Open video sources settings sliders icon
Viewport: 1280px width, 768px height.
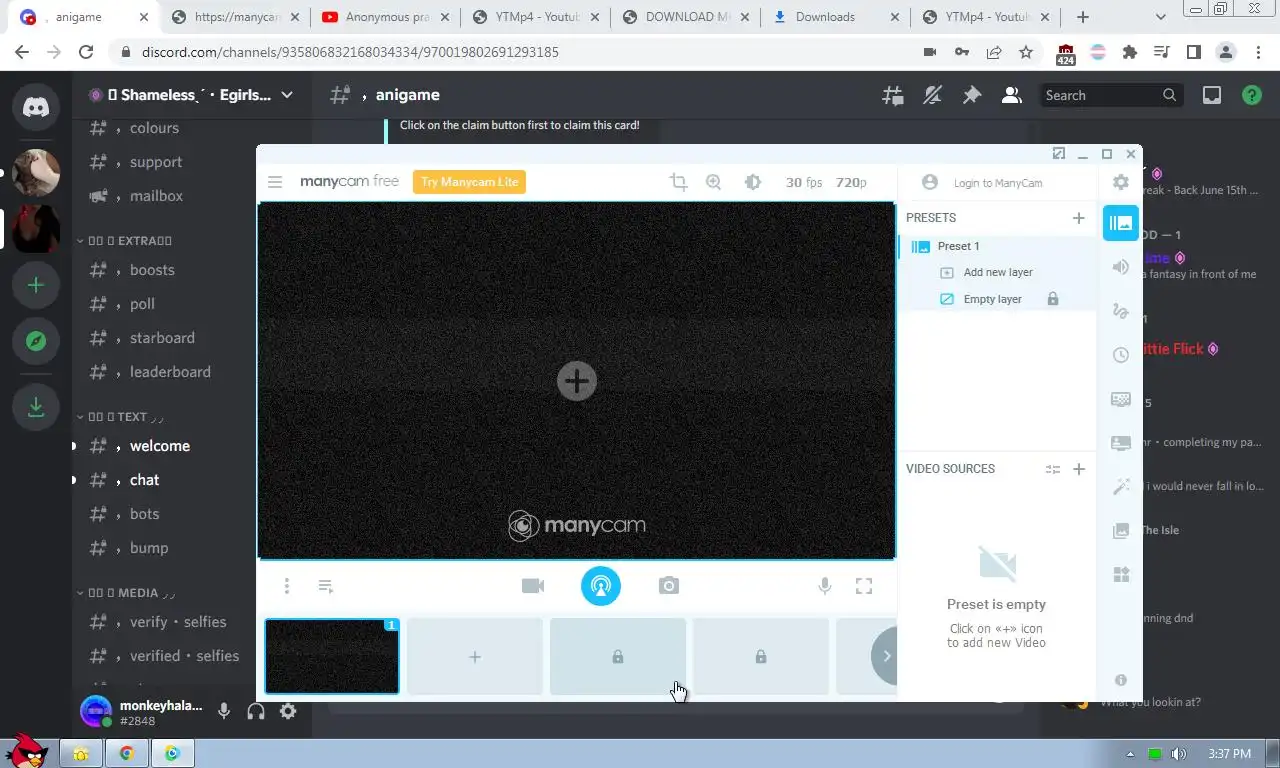pos(1052,469)
